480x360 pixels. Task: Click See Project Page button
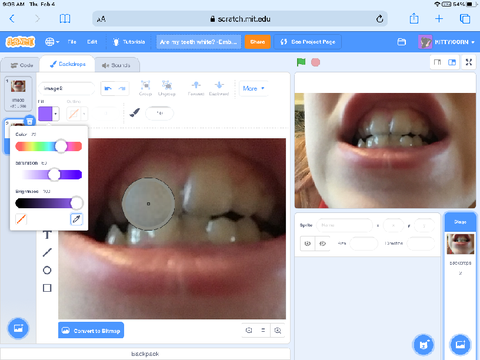[308, 42]
